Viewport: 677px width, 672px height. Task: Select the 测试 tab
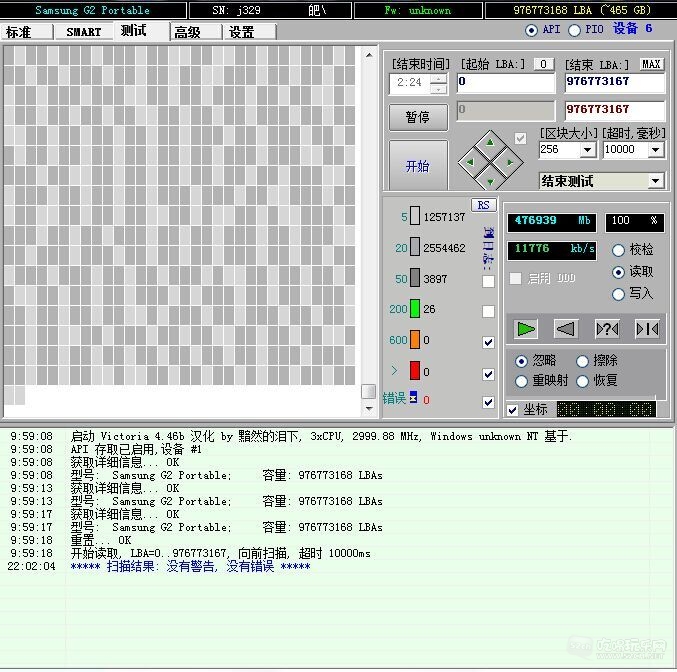click(x=141, y=31)
